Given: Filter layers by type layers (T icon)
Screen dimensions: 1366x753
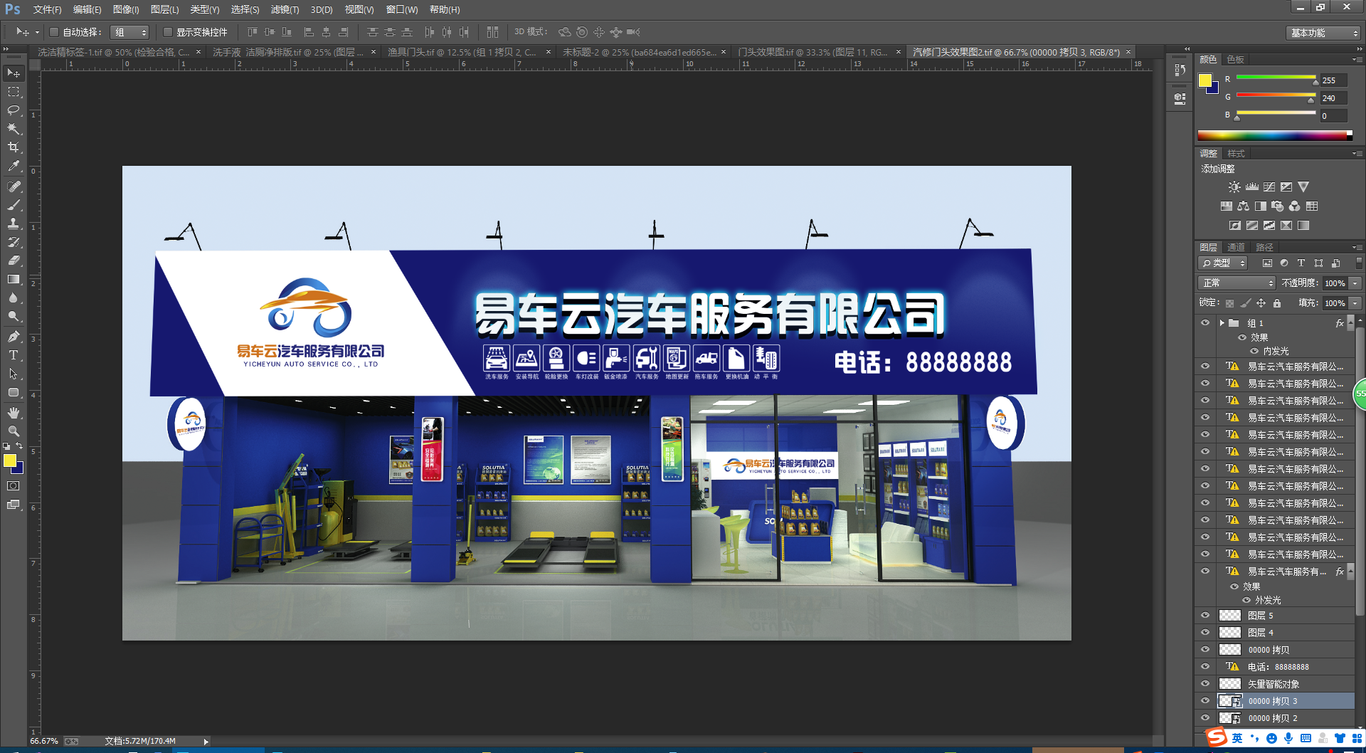Looking at the screenshot, I should [x=1301, y=263].
